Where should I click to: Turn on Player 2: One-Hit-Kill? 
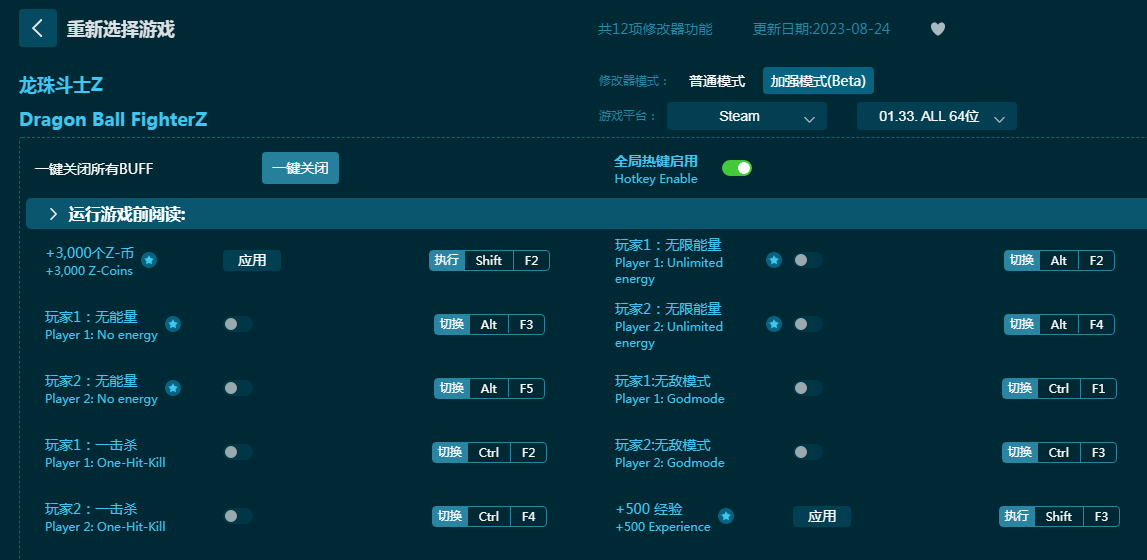coord(238,516)
